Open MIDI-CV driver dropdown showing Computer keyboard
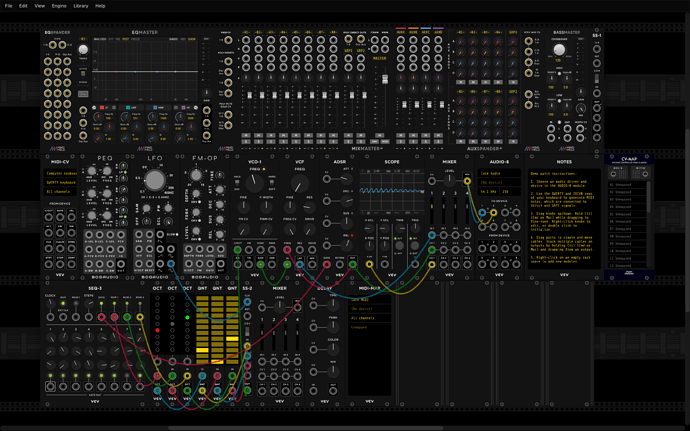 point(60,173)
